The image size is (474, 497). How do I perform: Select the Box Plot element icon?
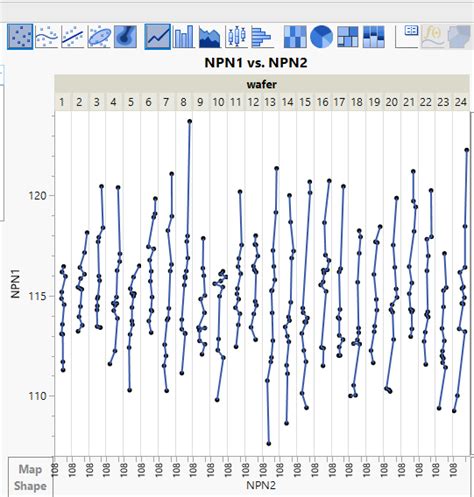(236, 36)
